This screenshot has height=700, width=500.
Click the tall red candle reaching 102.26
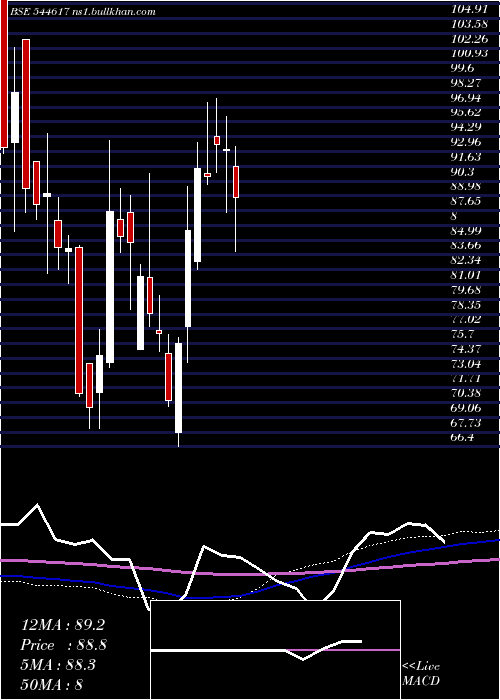(x=26, y=114)
